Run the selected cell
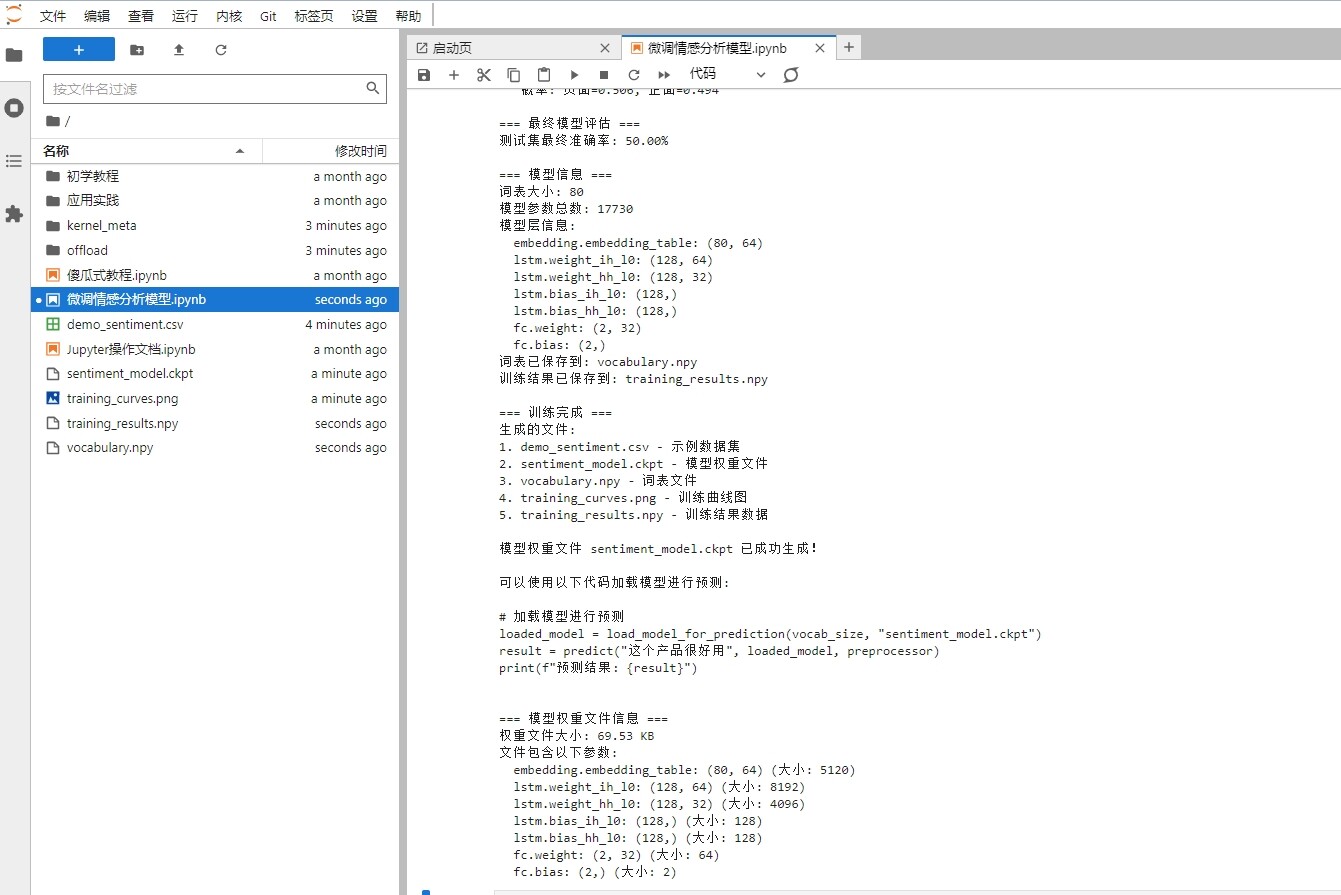 (x=574, y=75)
